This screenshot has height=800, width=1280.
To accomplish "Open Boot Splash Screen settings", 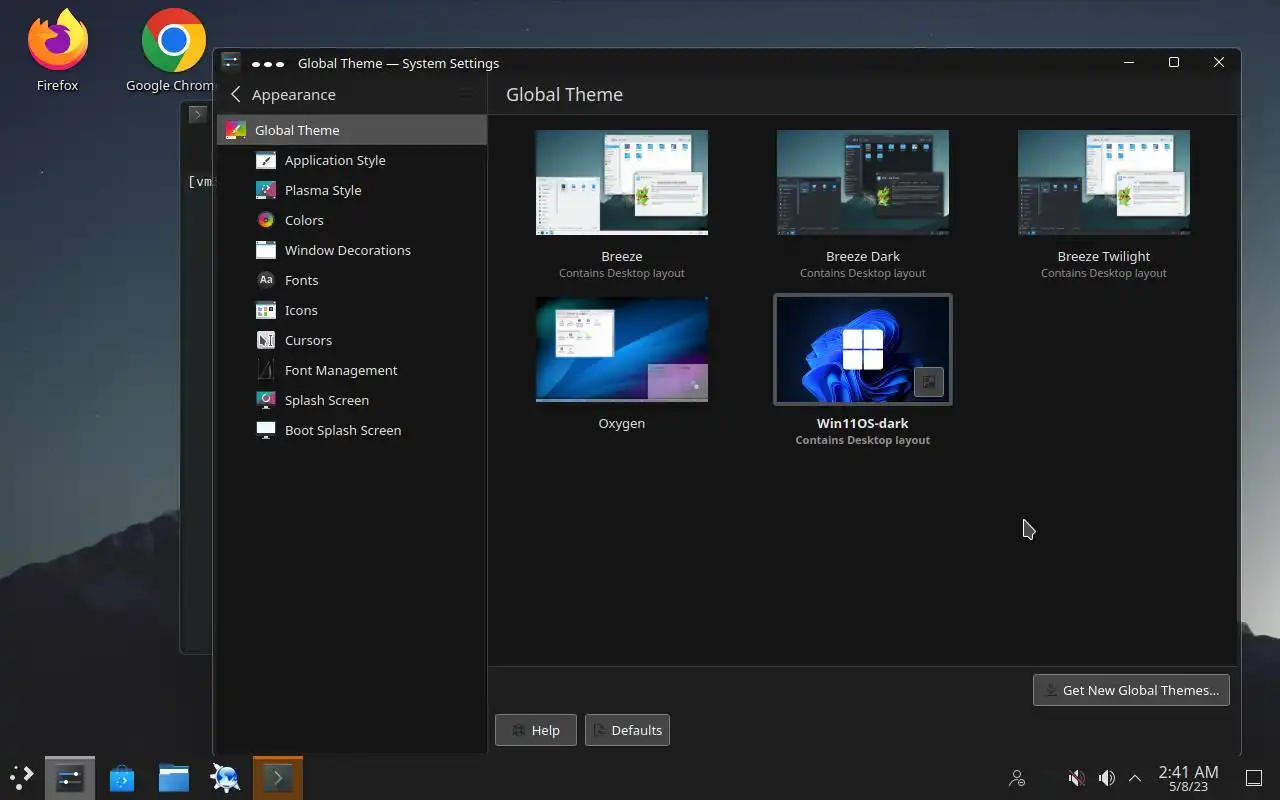I will (x=352, y=430).
